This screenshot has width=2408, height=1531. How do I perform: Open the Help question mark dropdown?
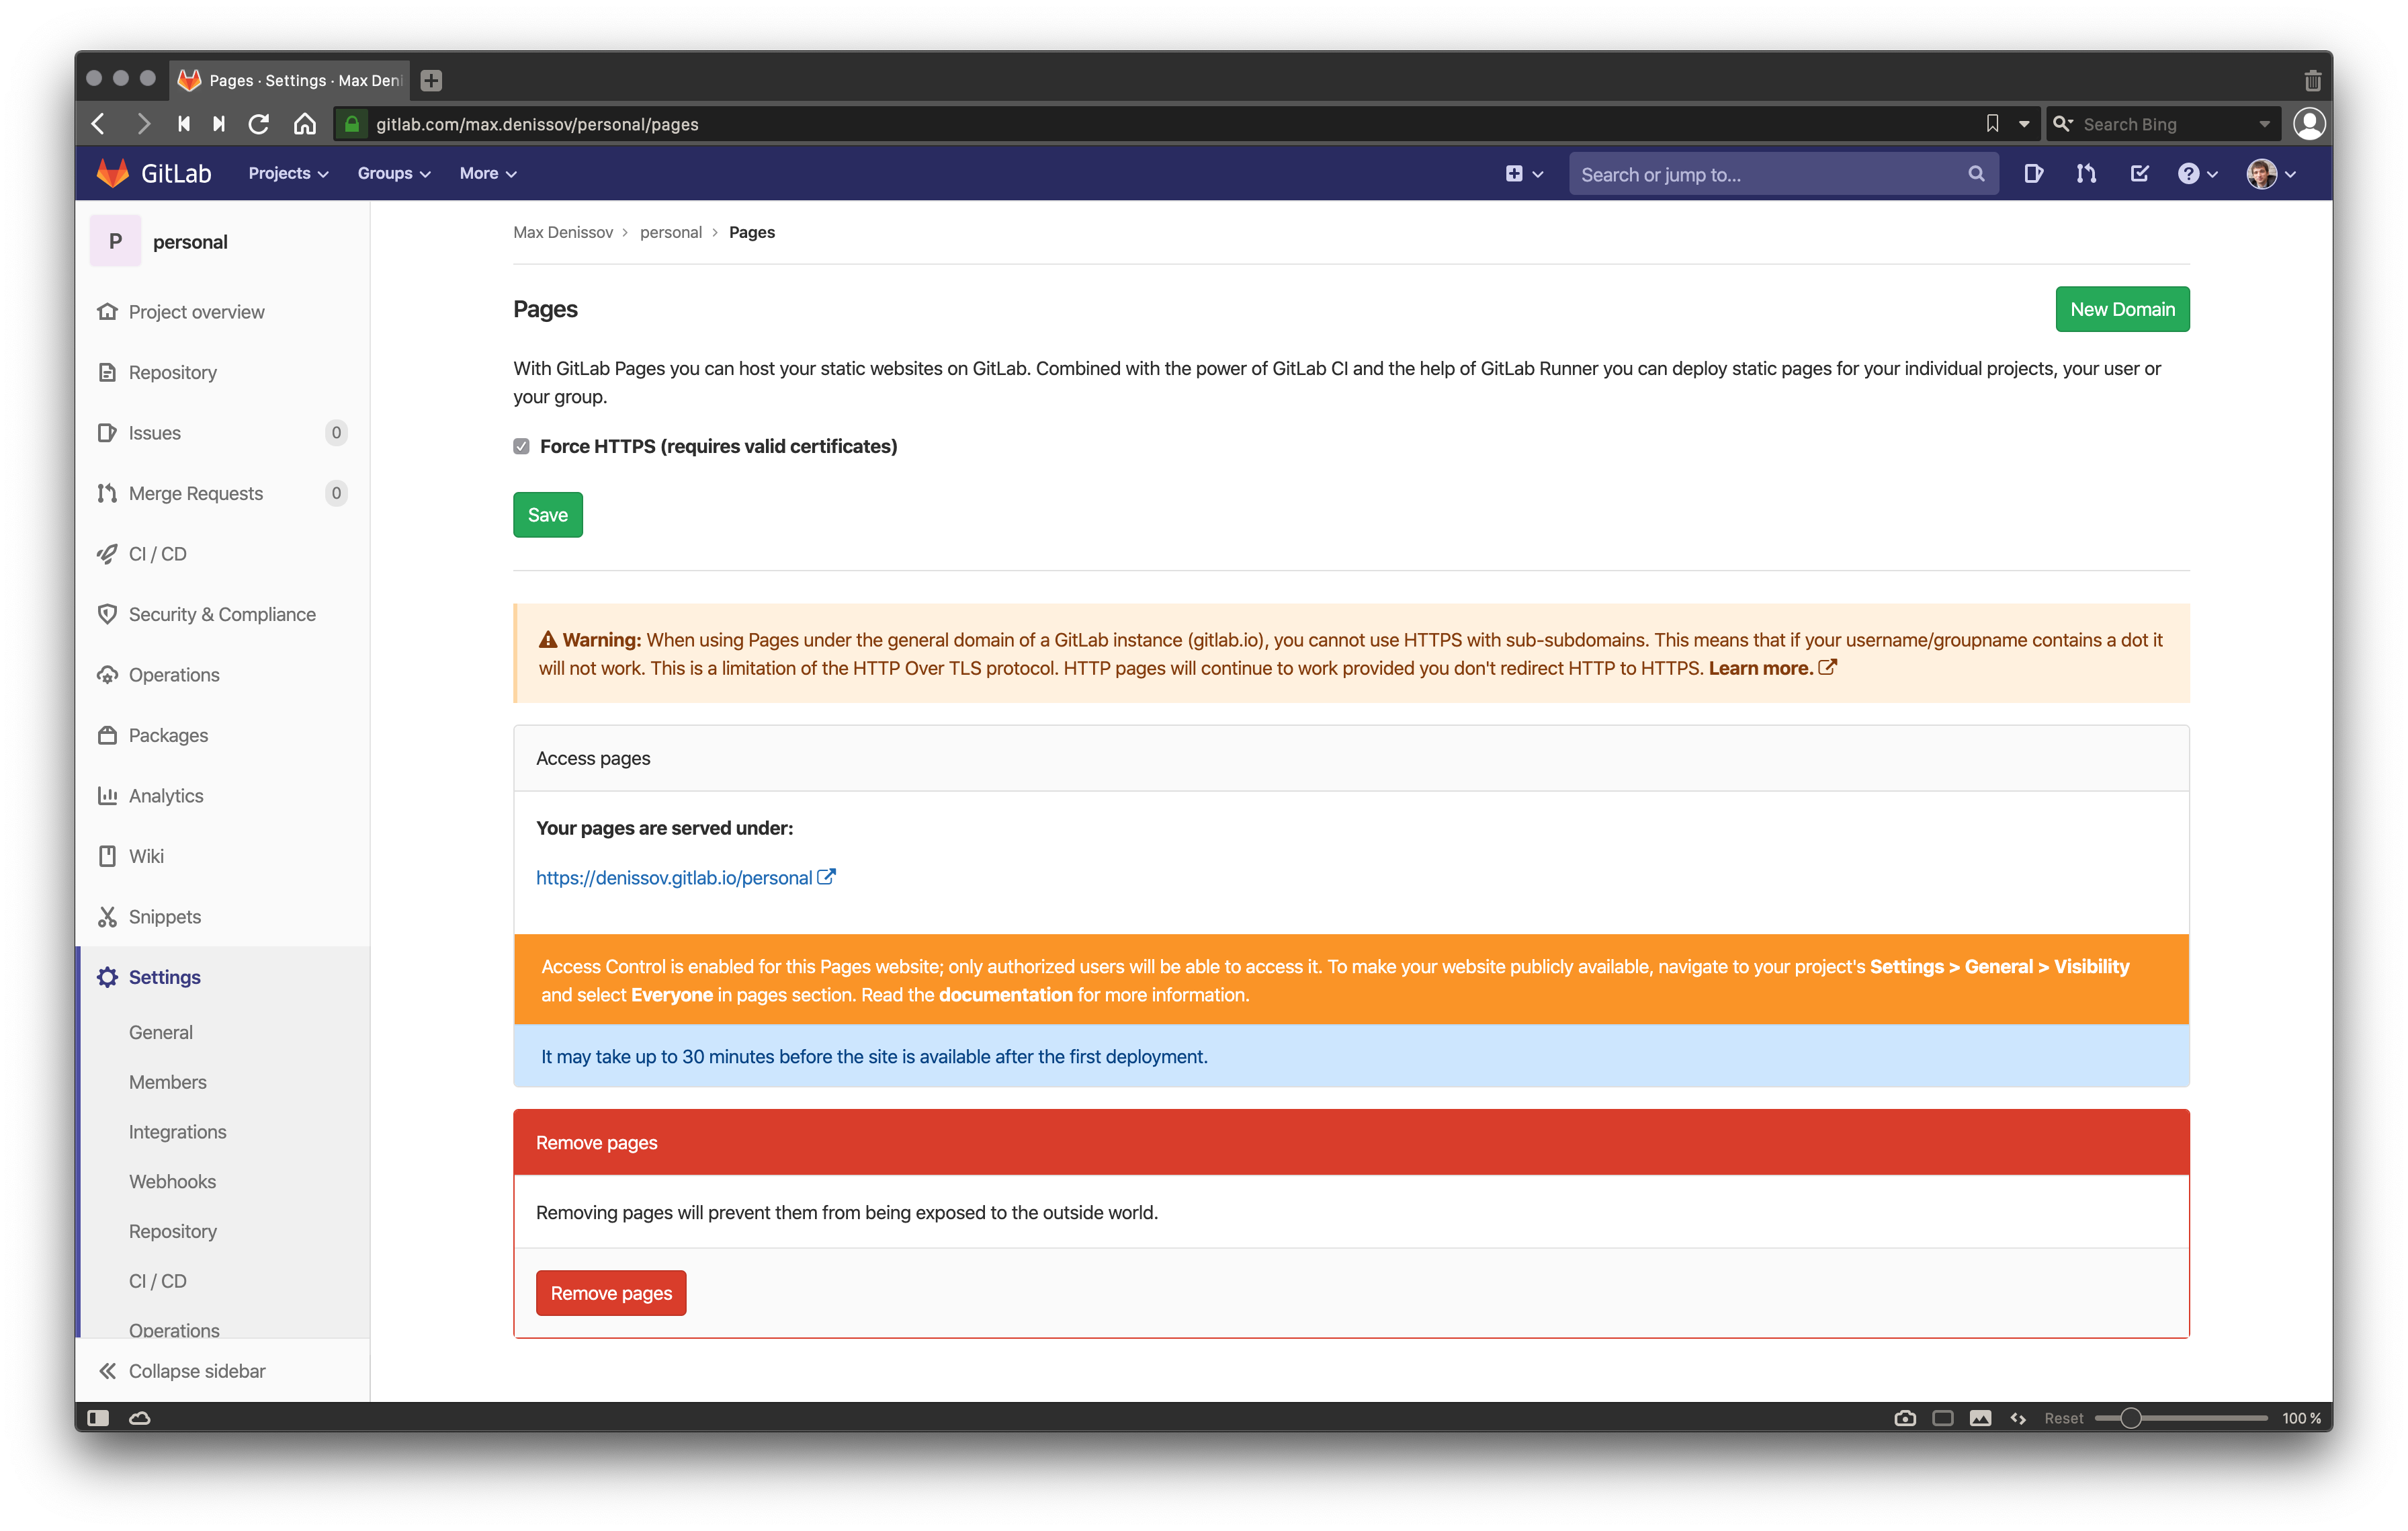coord(2198,174)
